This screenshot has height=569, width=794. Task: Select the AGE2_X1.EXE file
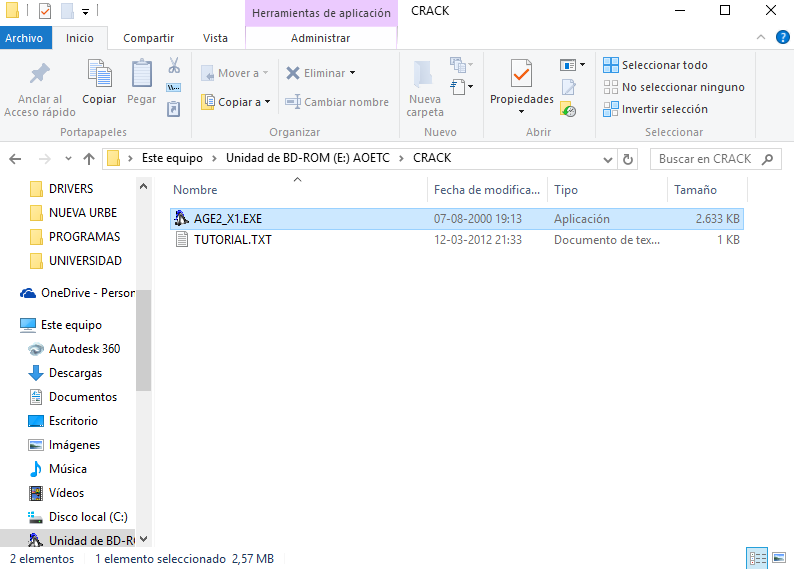click(457, 219)
